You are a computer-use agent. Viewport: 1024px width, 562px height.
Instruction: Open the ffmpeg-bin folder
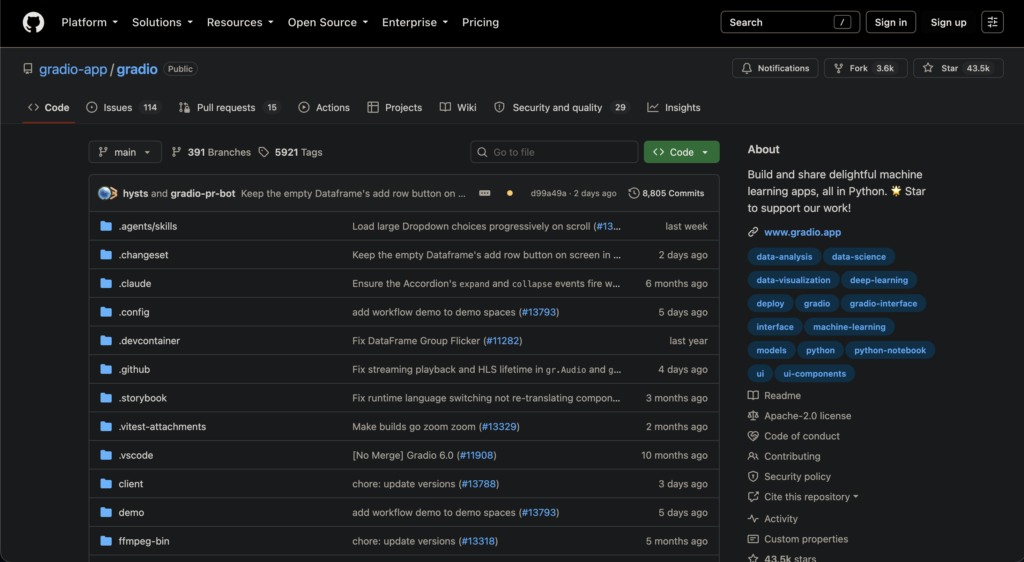tap(144, 541)
